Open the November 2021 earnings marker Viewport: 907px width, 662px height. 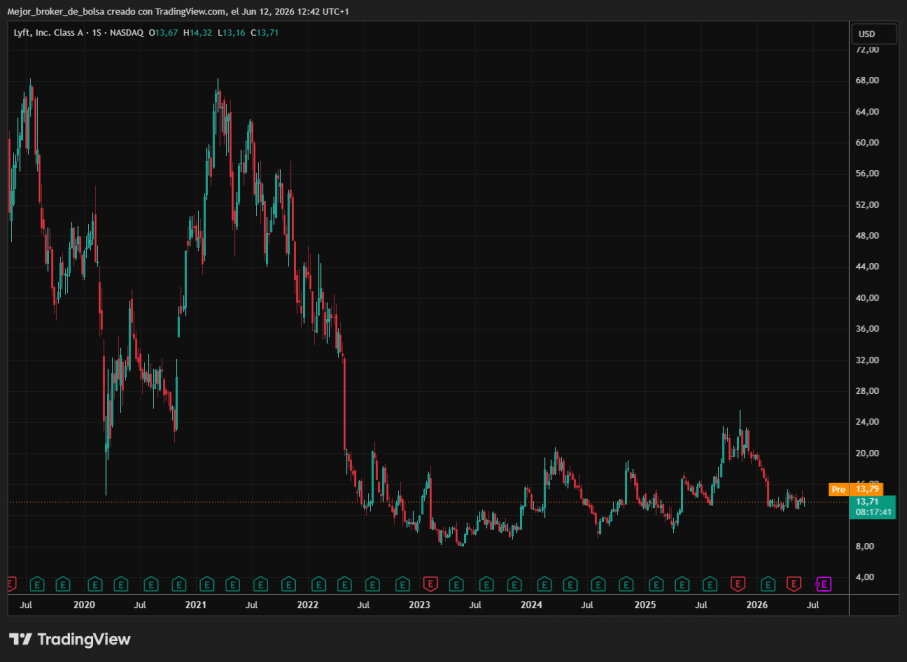288,584
